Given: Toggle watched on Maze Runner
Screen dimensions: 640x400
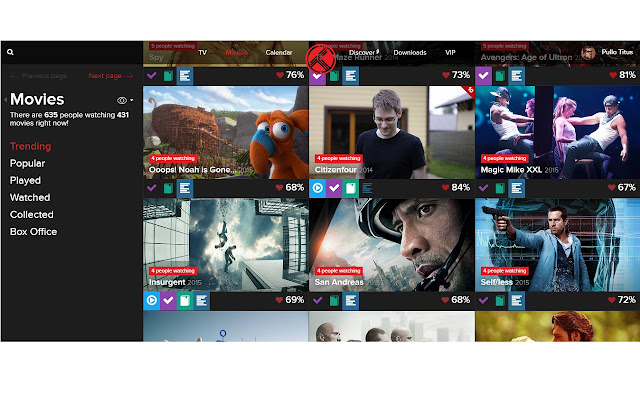Looking at the screenshot, I should coord(317,76).
